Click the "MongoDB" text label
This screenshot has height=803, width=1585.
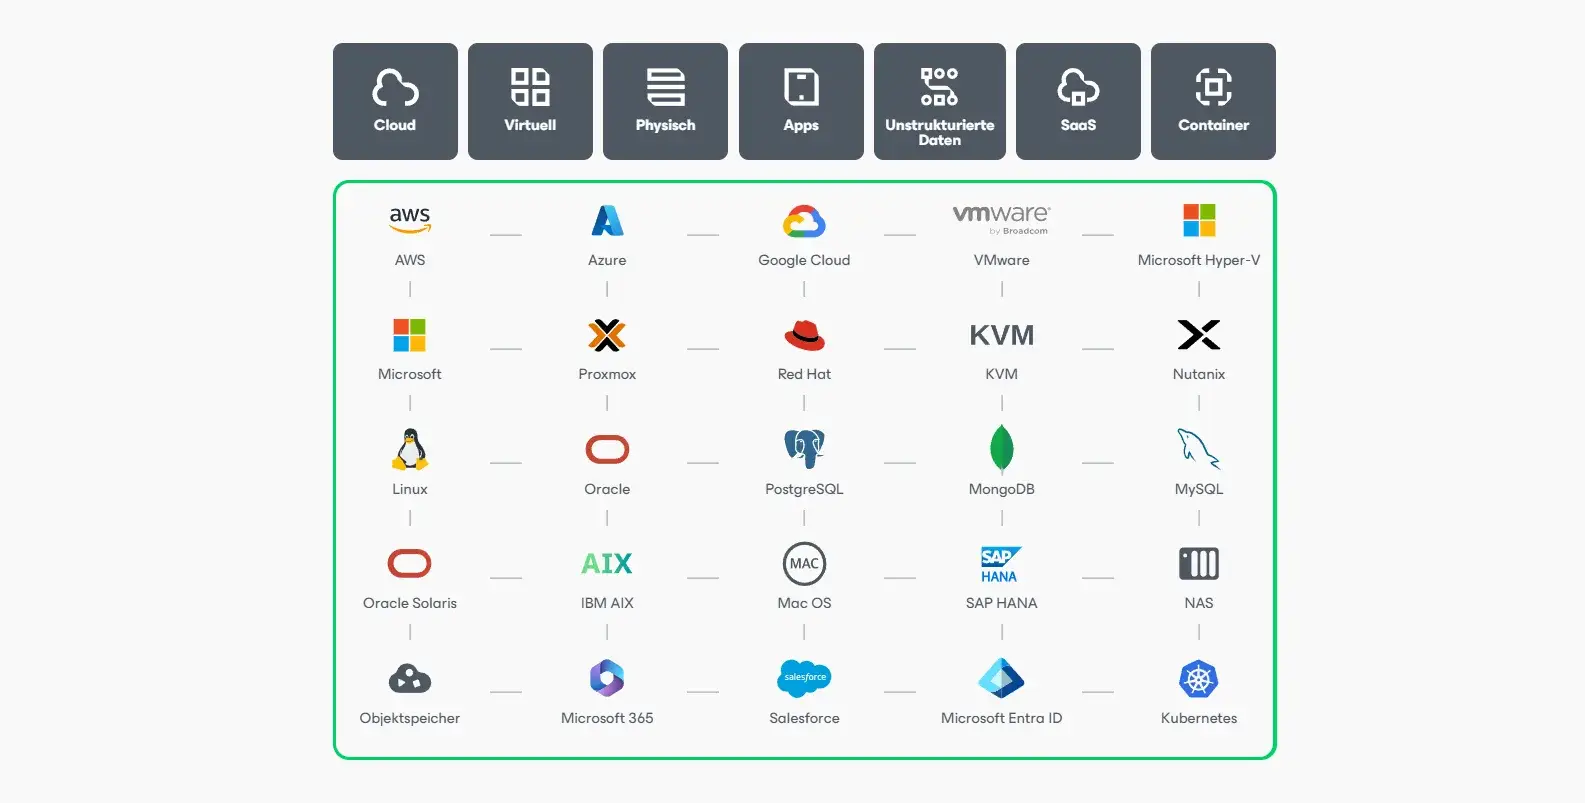click(x=1001, y=489)
